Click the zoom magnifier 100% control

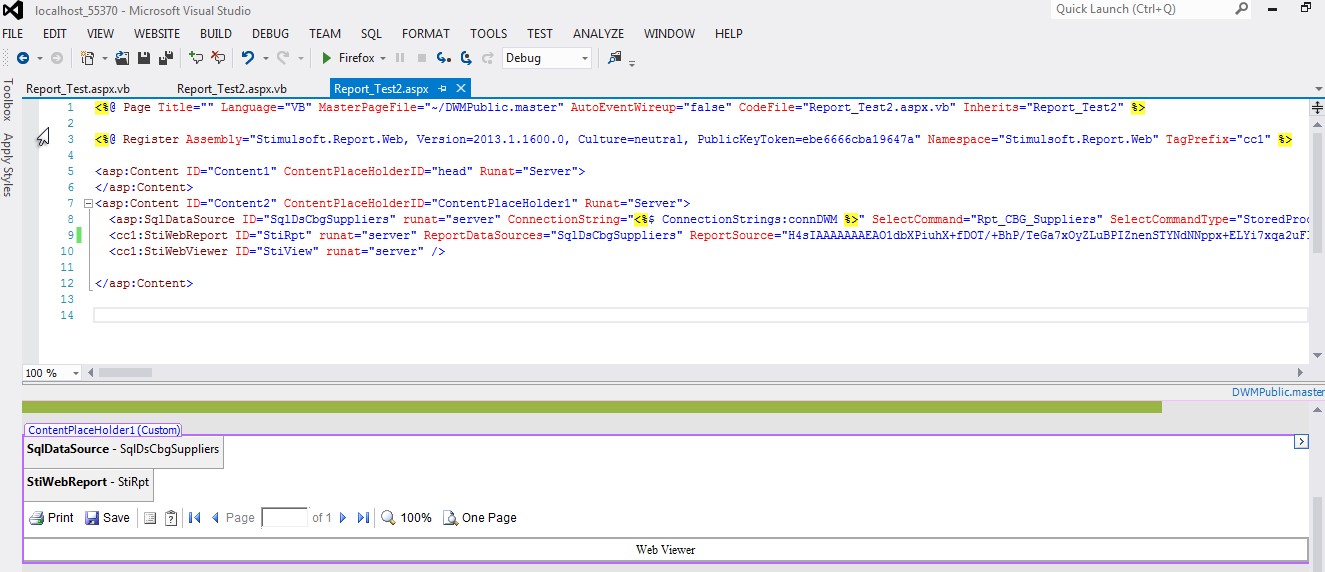click(x=406, y=518)
